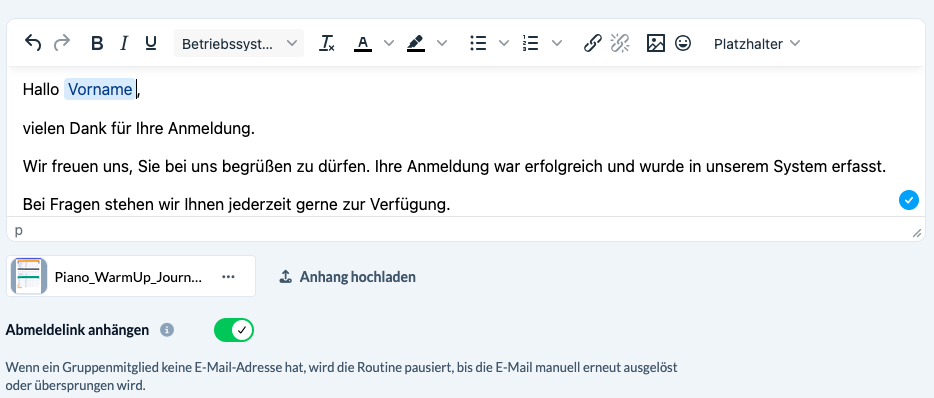Insert an image into the email
934x398 pixels.
click(655, 43)
